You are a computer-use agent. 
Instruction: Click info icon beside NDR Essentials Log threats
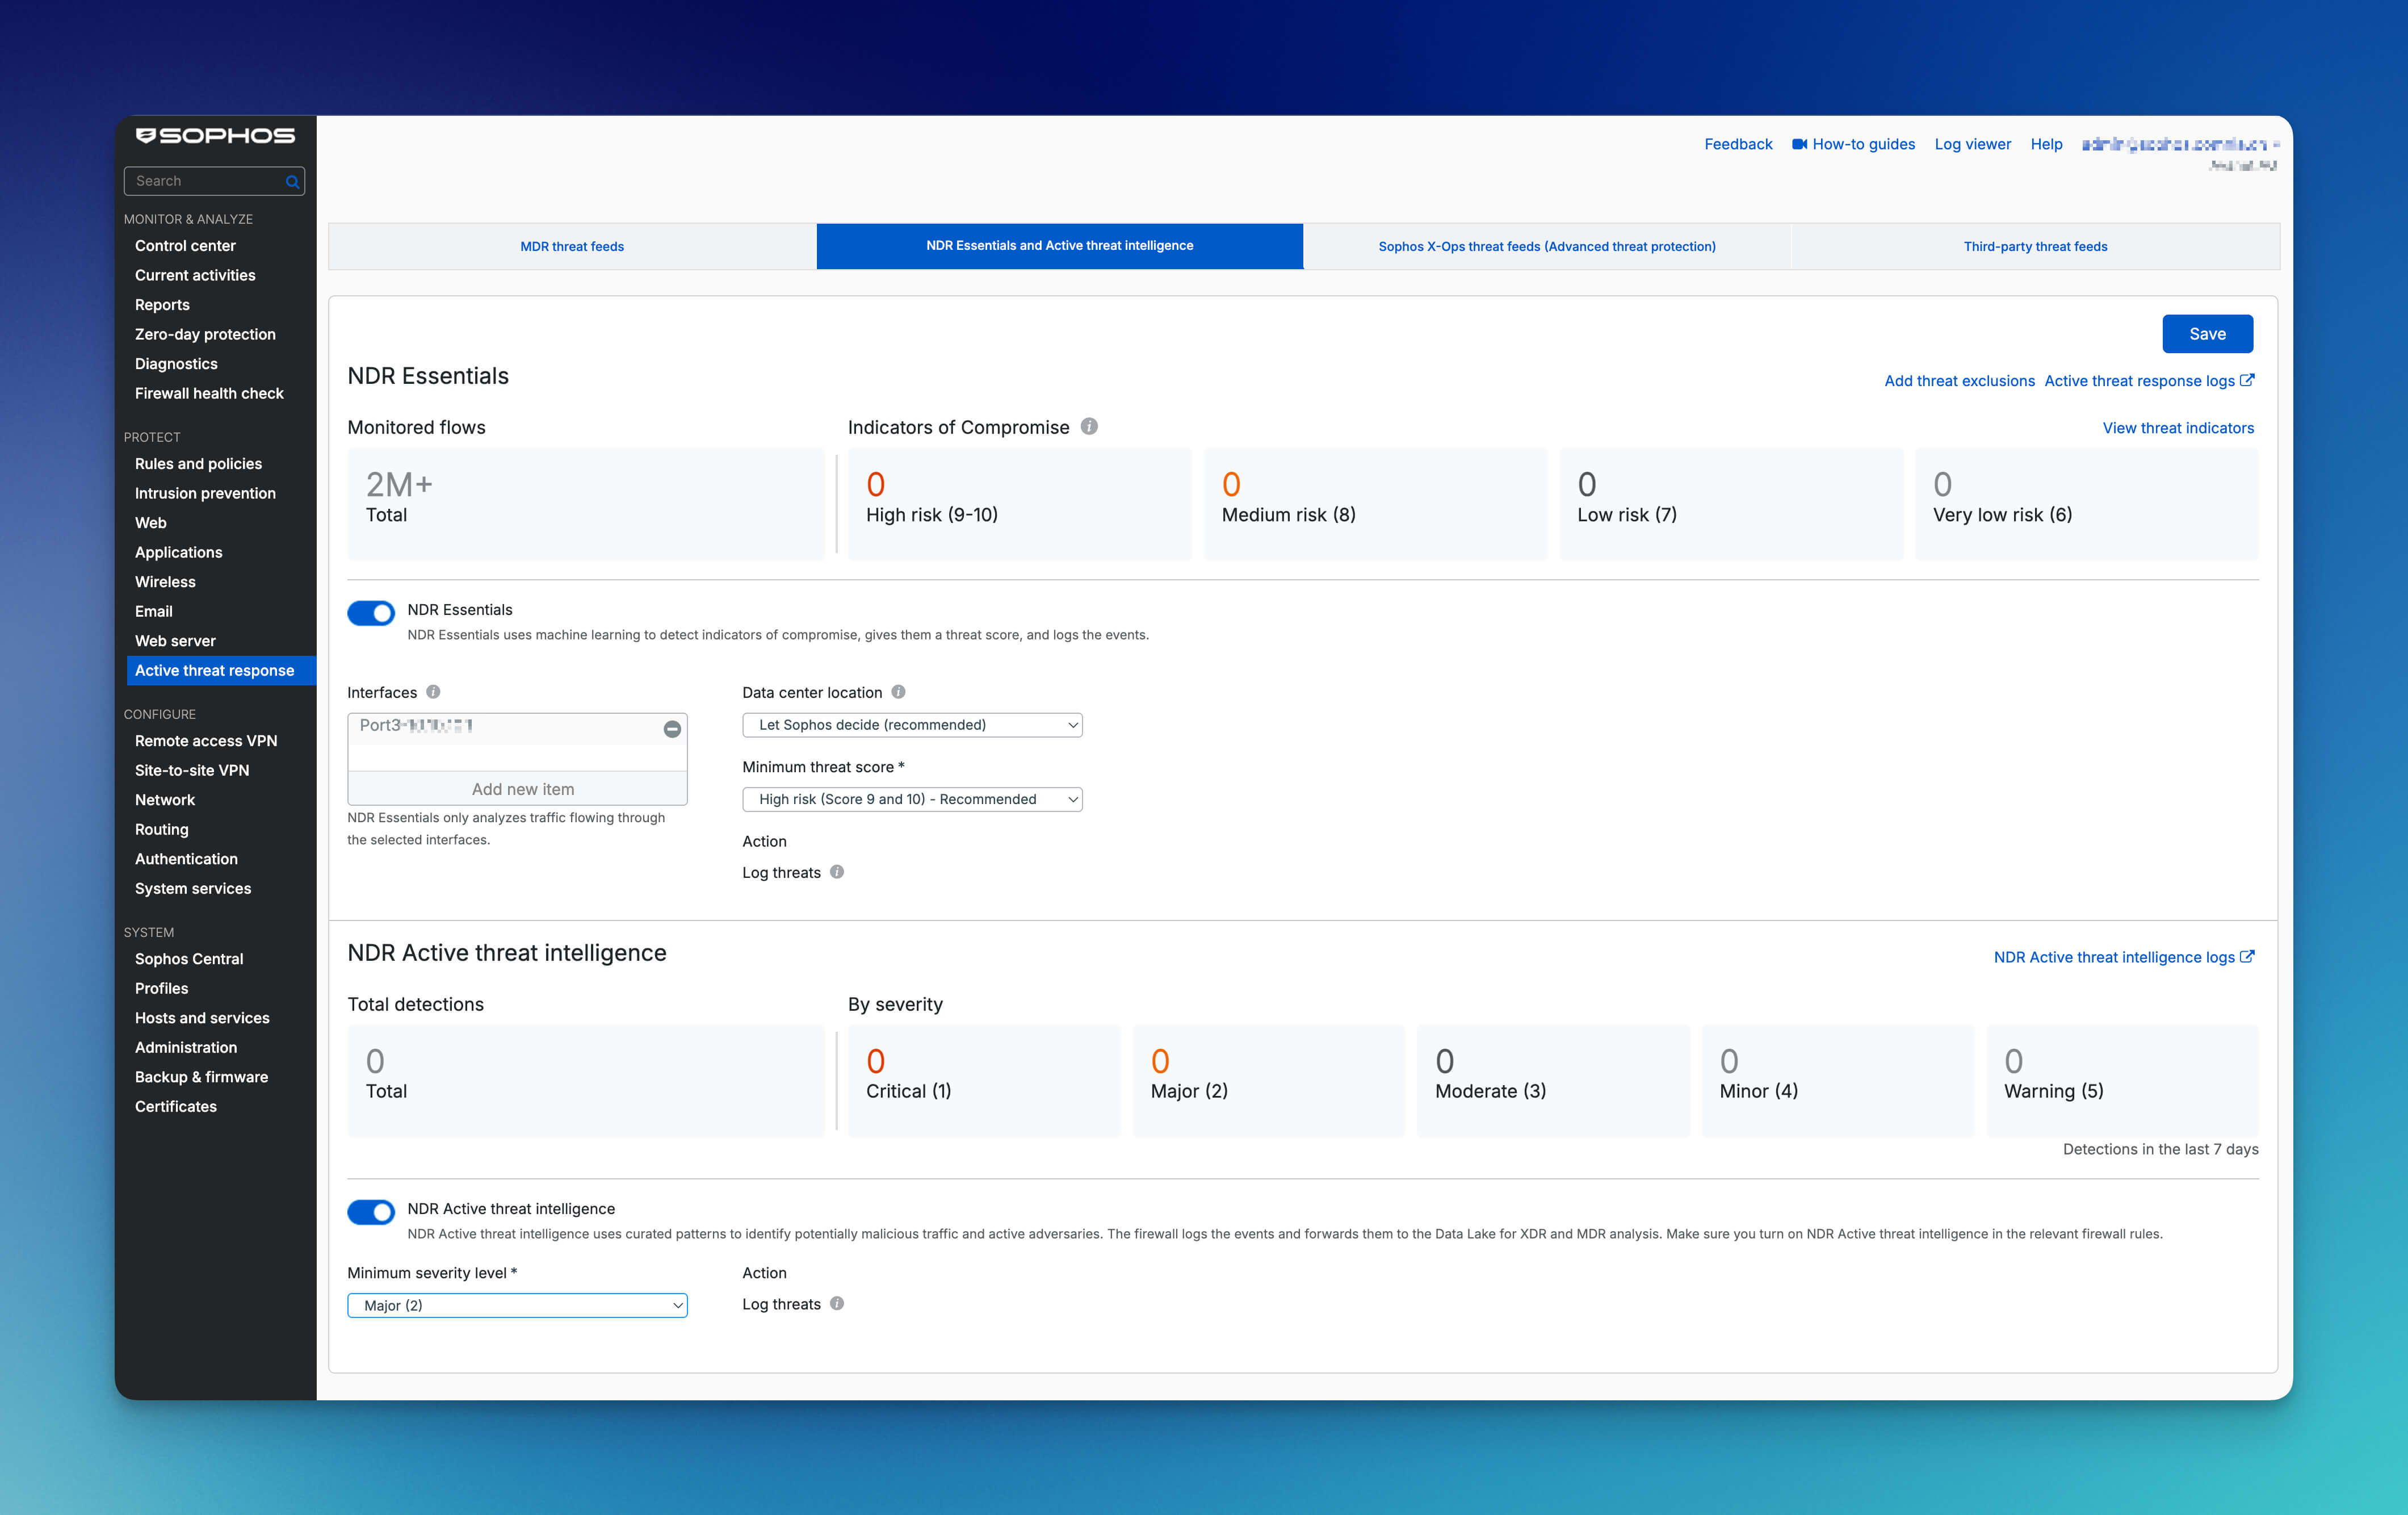pyautogui.click(x=837, y=872)
